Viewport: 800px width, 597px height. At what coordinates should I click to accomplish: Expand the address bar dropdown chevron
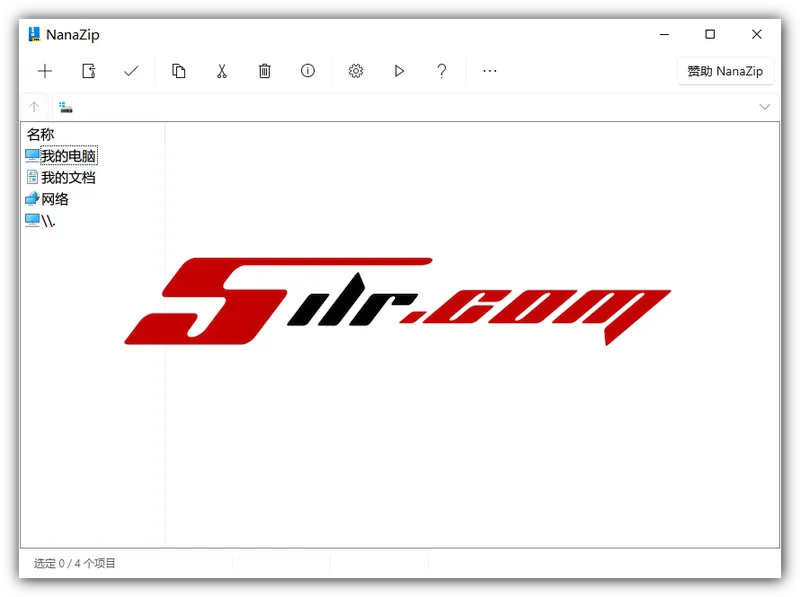[764, 107]
